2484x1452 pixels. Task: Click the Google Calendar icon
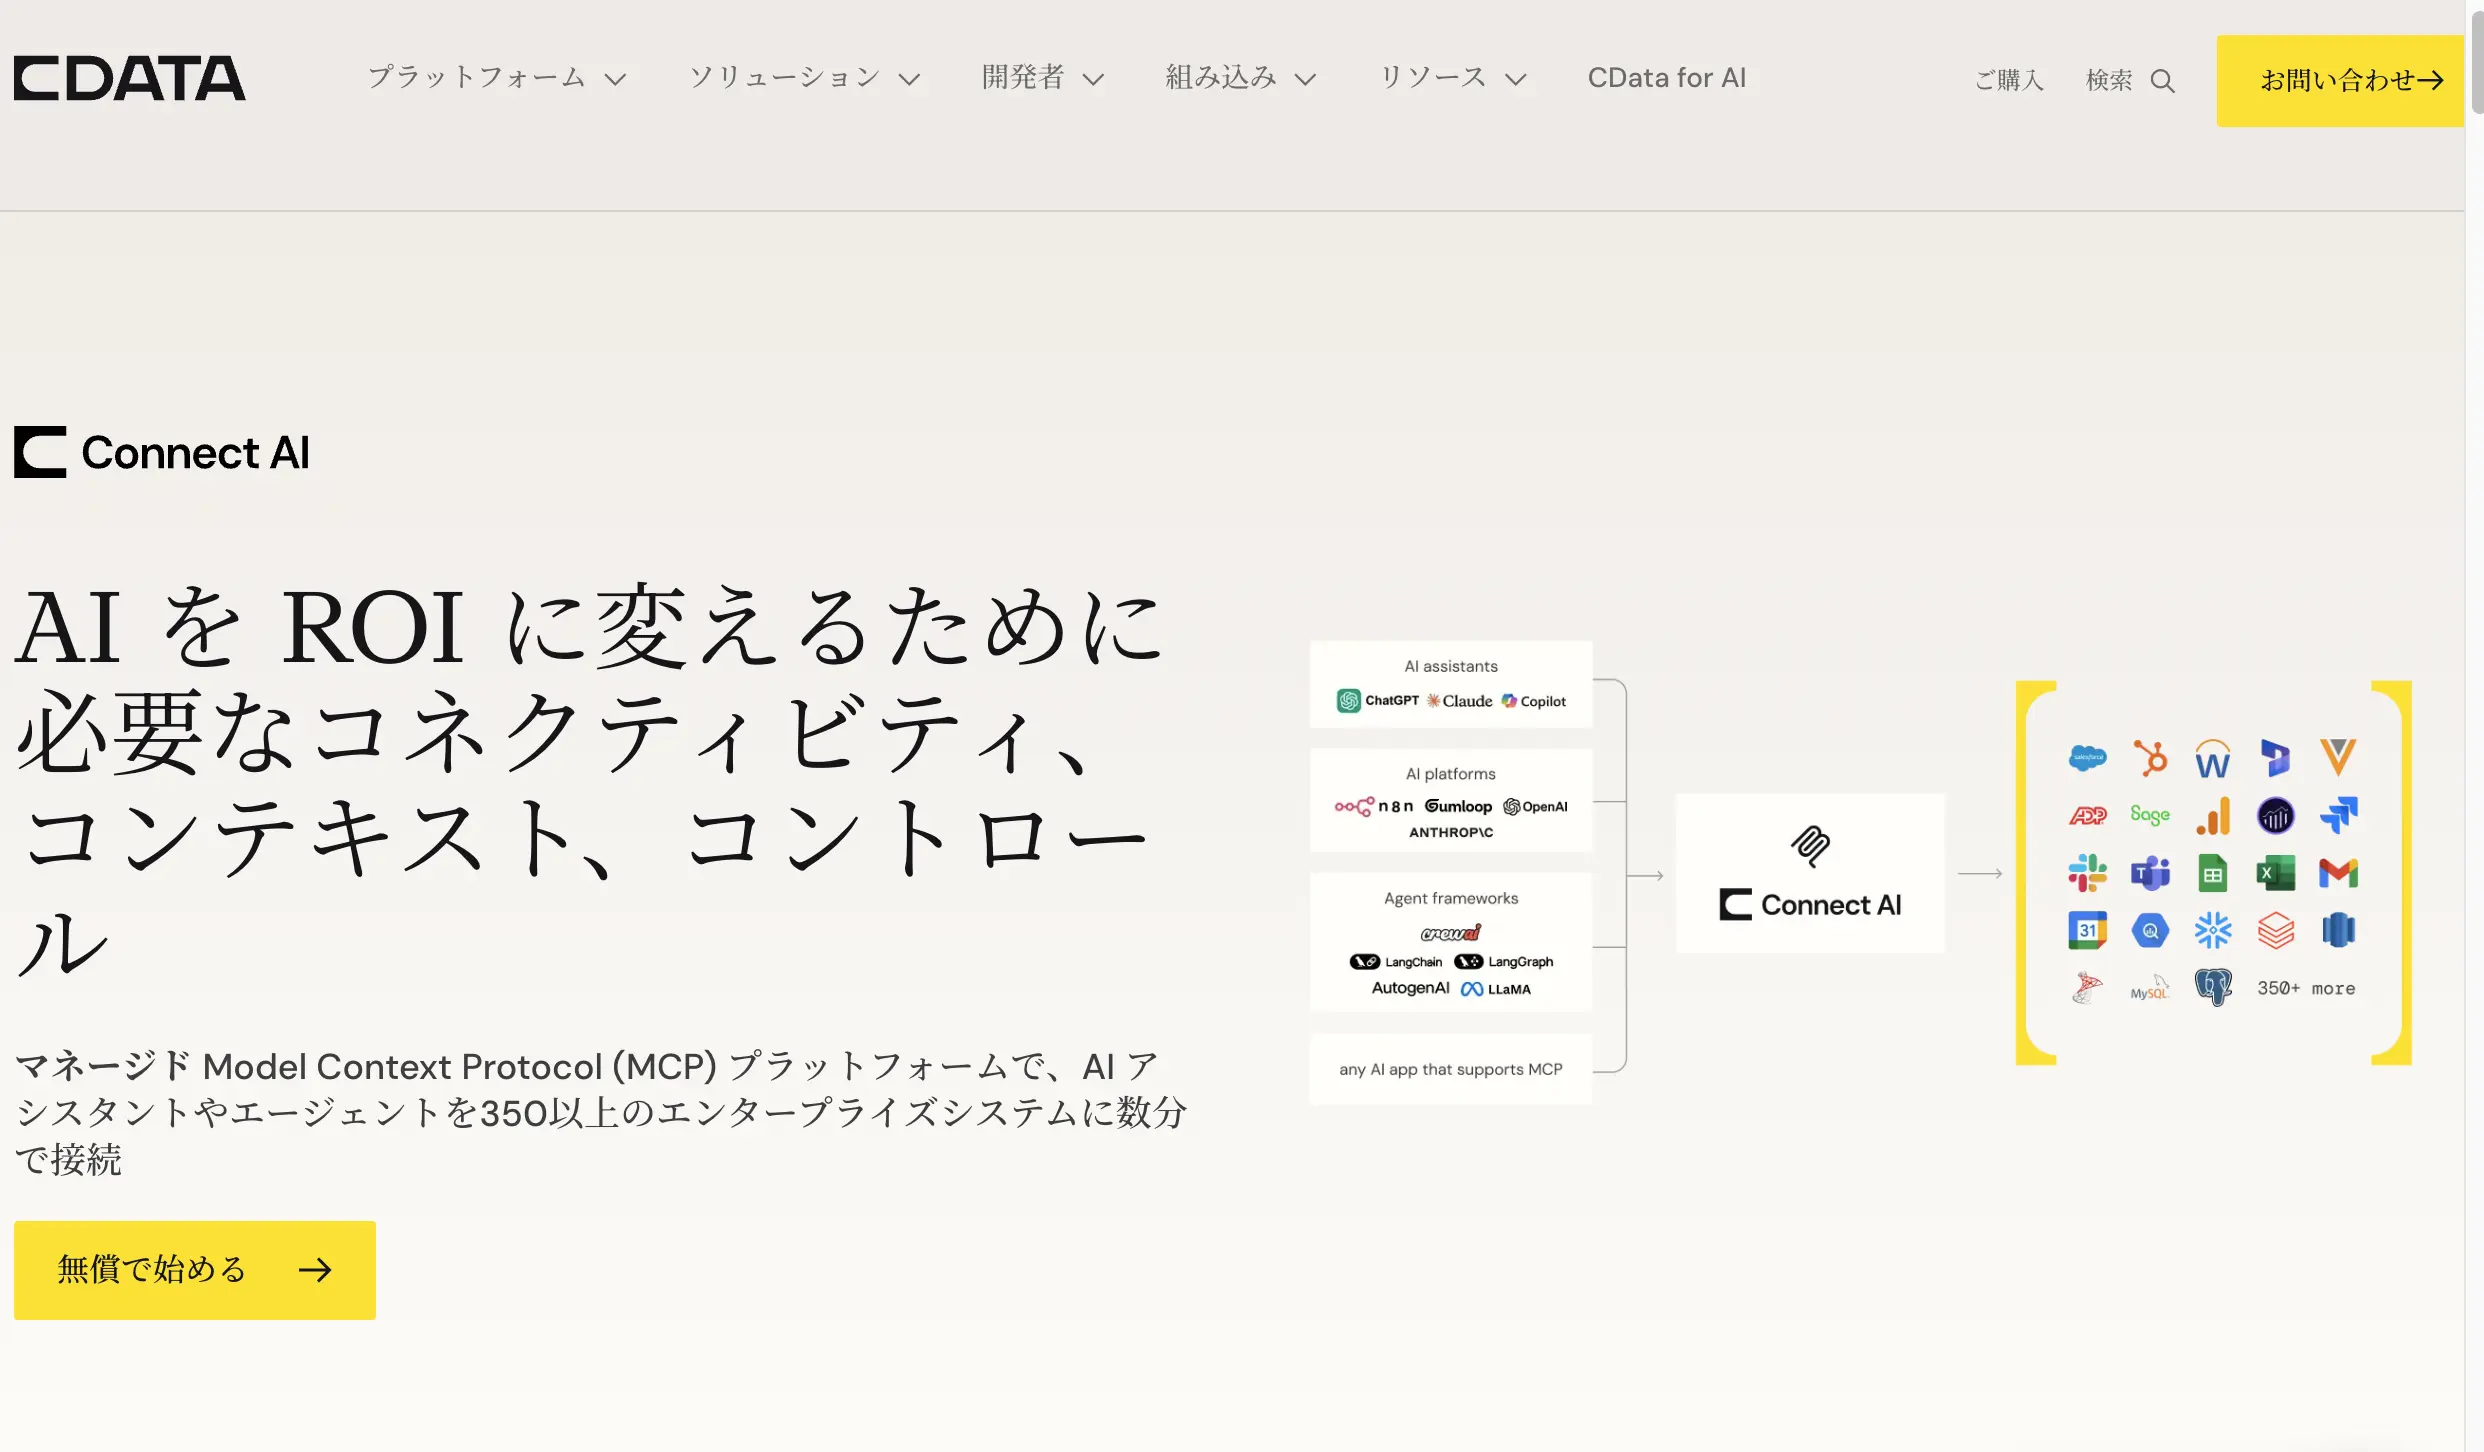pyautogui.click(x=2087, y=930)
